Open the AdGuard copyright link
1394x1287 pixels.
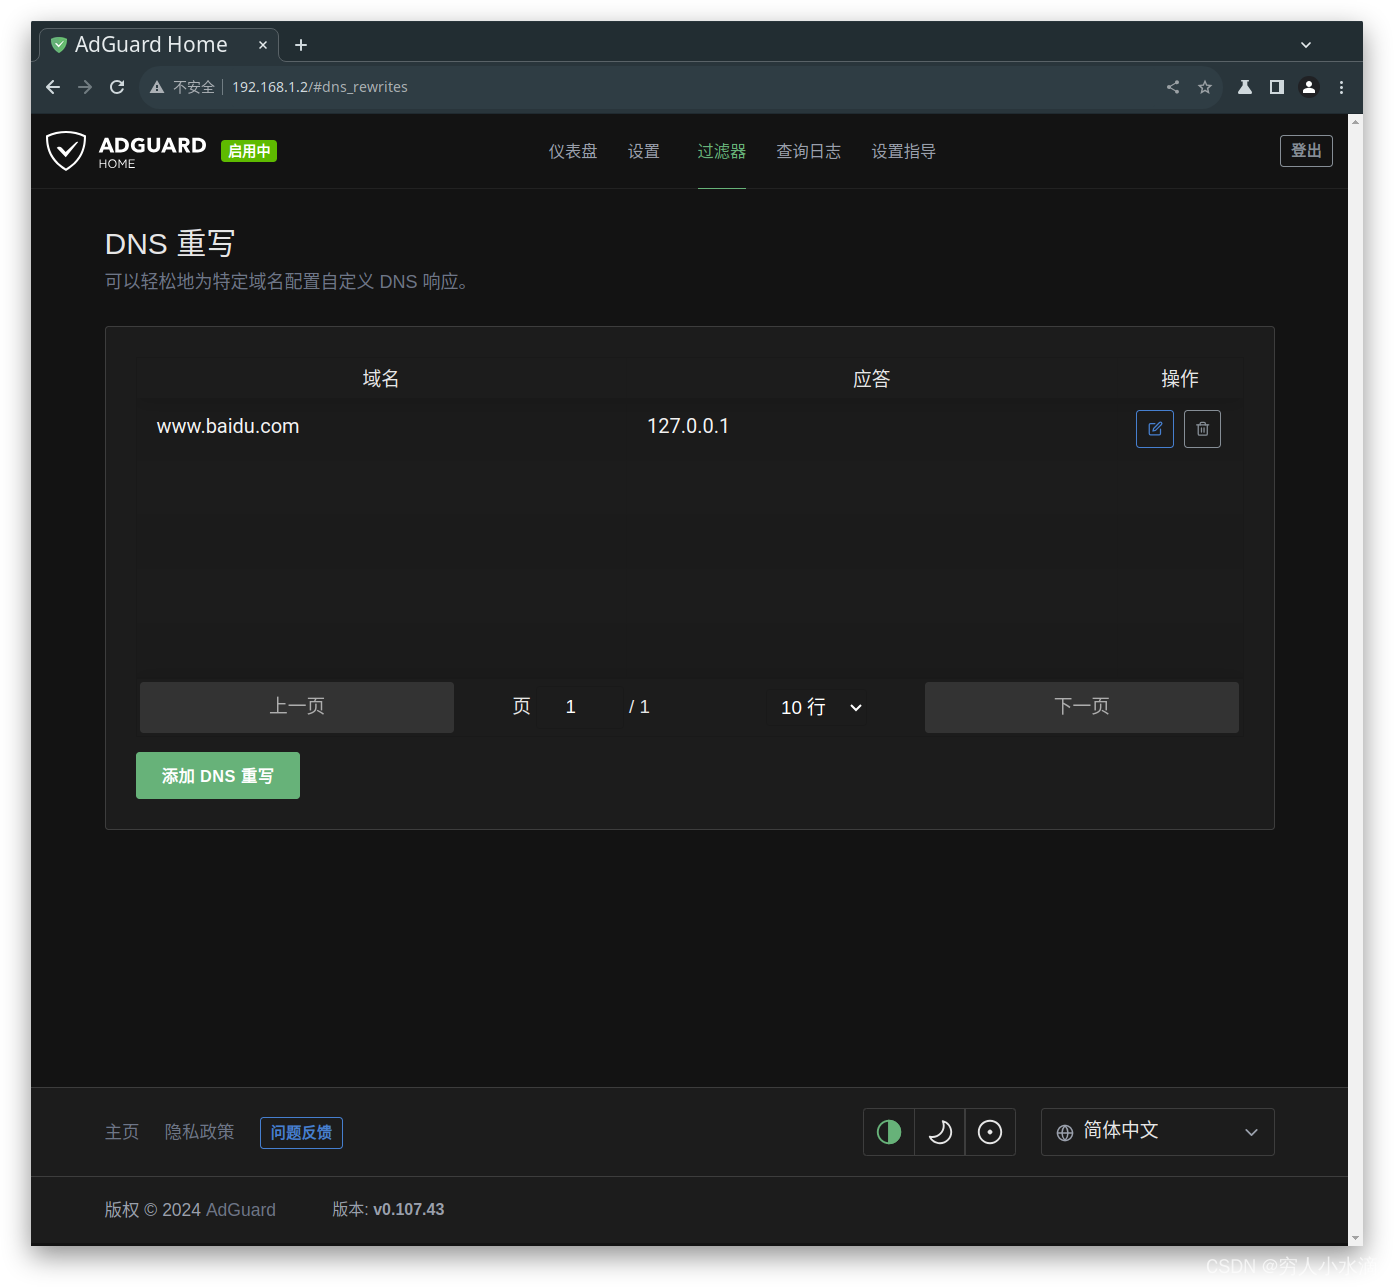pyautogui.click(x=241, y=1210)
